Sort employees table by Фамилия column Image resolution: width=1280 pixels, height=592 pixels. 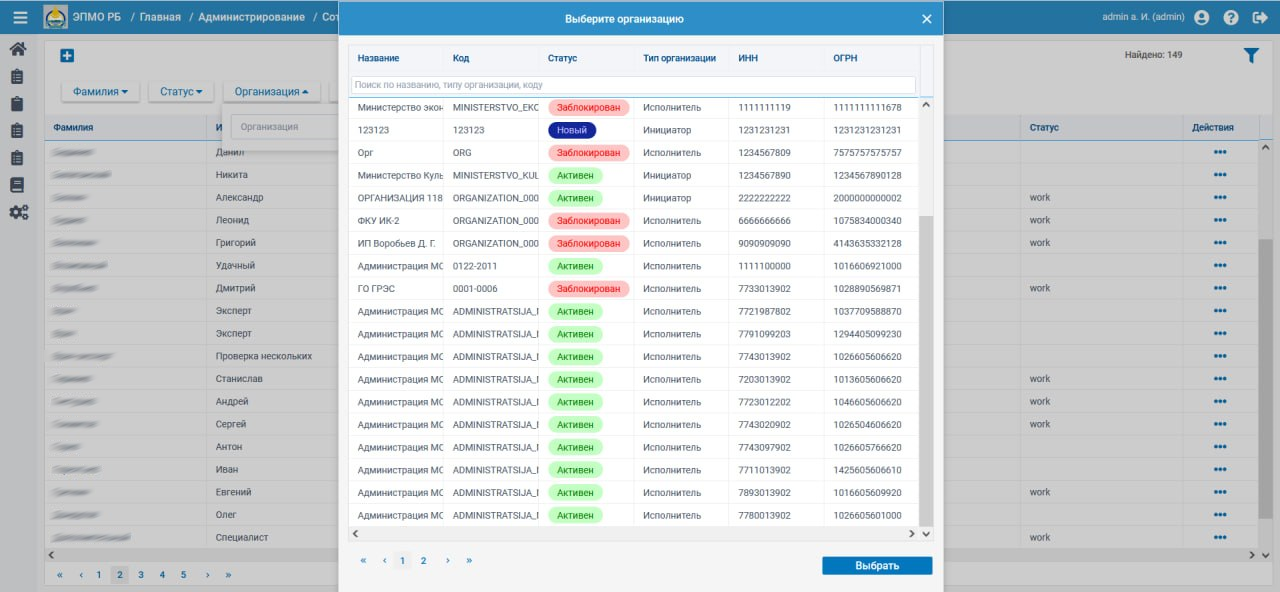(73, 128)
